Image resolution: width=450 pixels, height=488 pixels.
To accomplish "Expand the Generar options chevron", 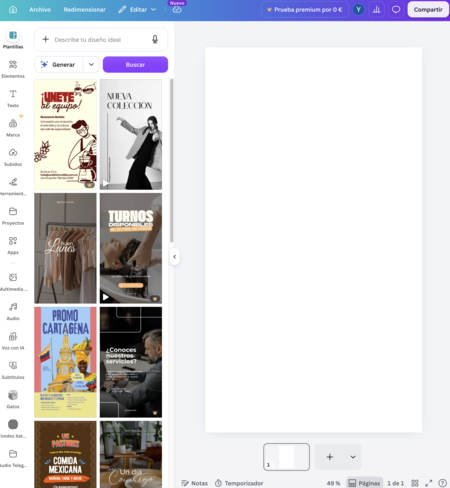I will coord(91,64).
